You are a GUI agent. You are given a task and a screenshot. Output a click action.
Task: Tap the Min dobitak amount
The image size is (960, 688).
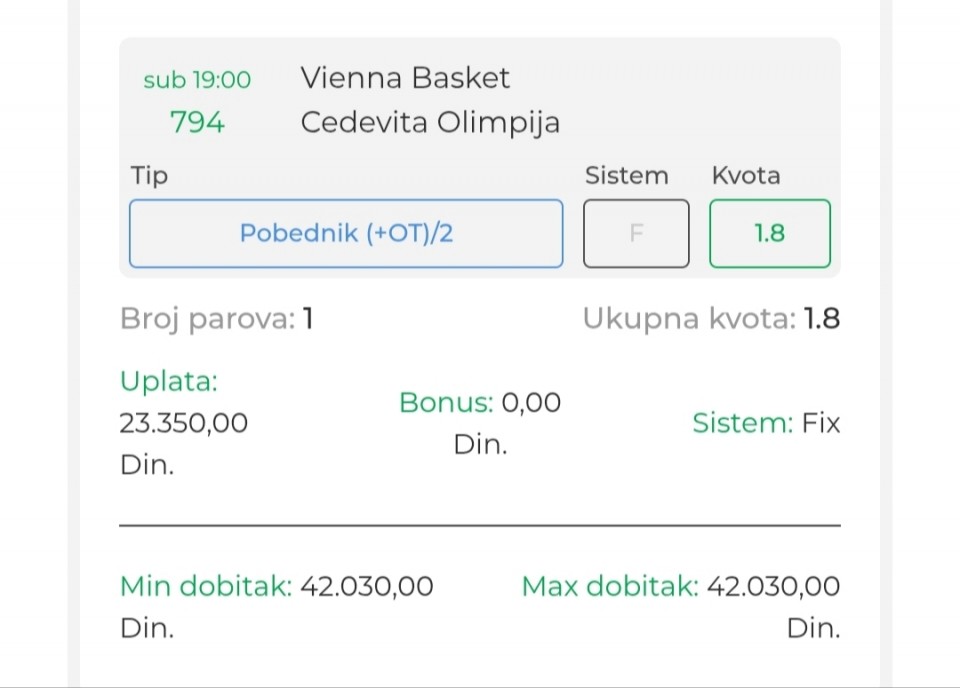point(367,586)
